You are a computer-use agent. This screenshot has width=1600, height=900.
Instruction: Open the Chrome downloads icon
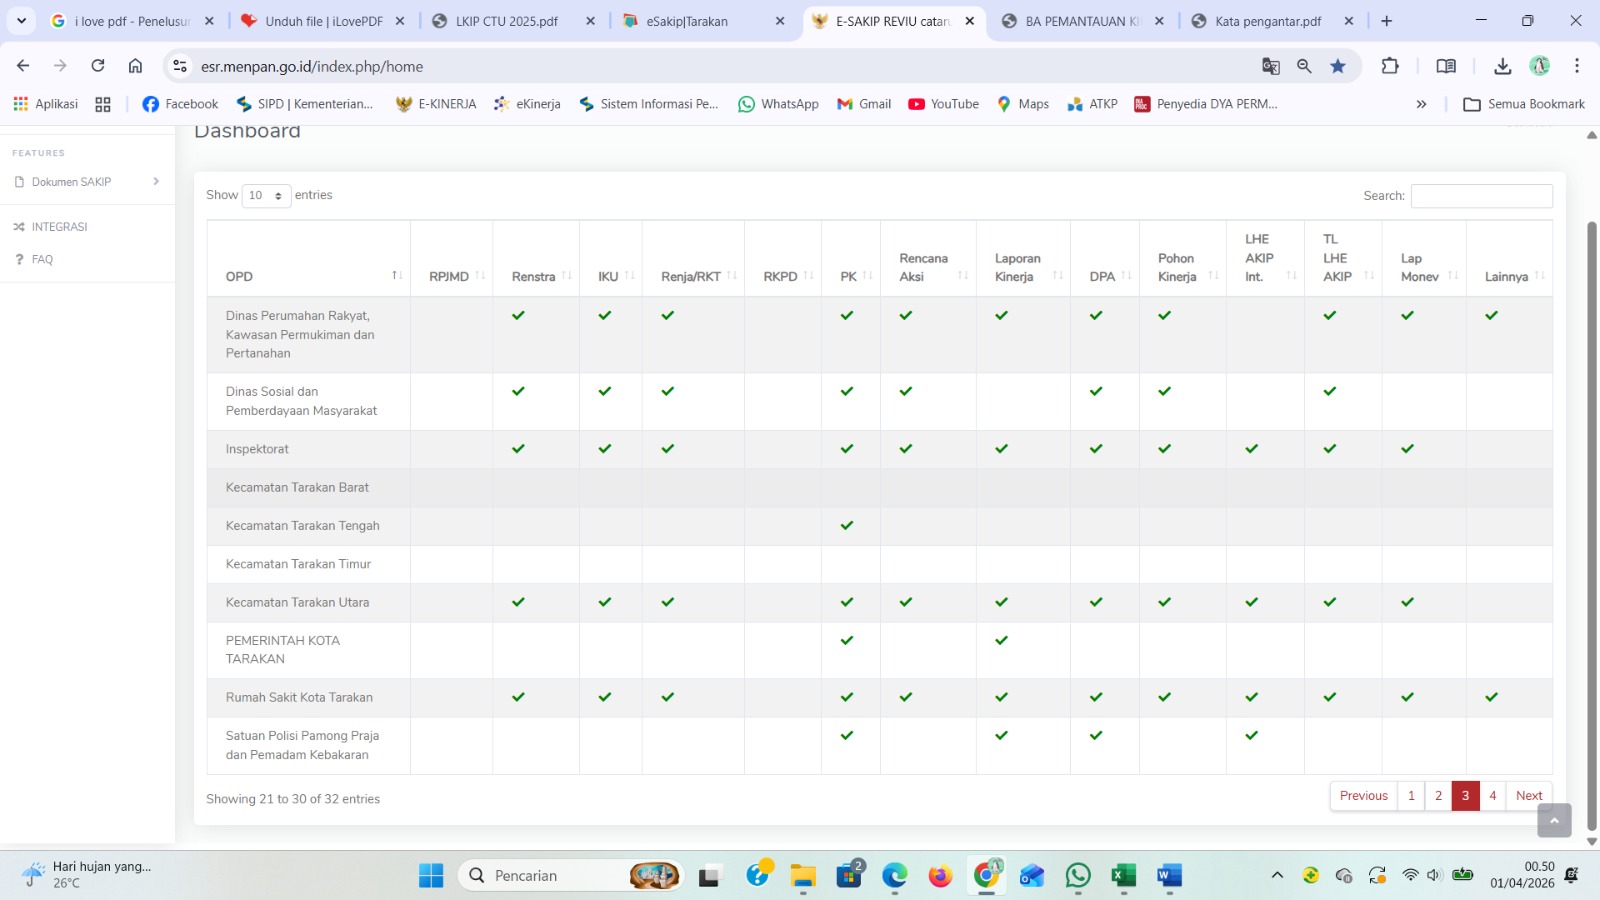pyautogui.click(x=1502, y=66)
